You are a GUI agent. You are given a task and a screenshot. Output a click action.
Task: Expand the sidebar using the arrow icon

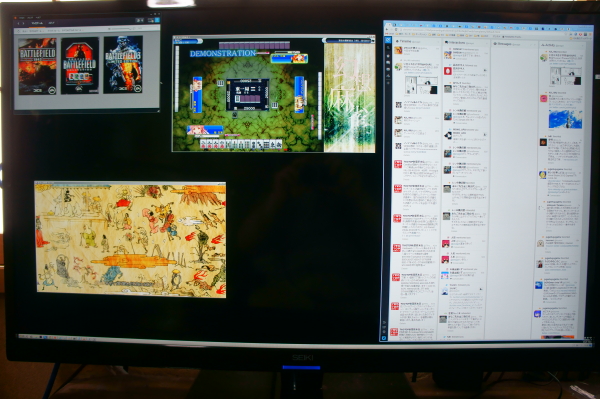pyautogui.click(x=384, y=322)
